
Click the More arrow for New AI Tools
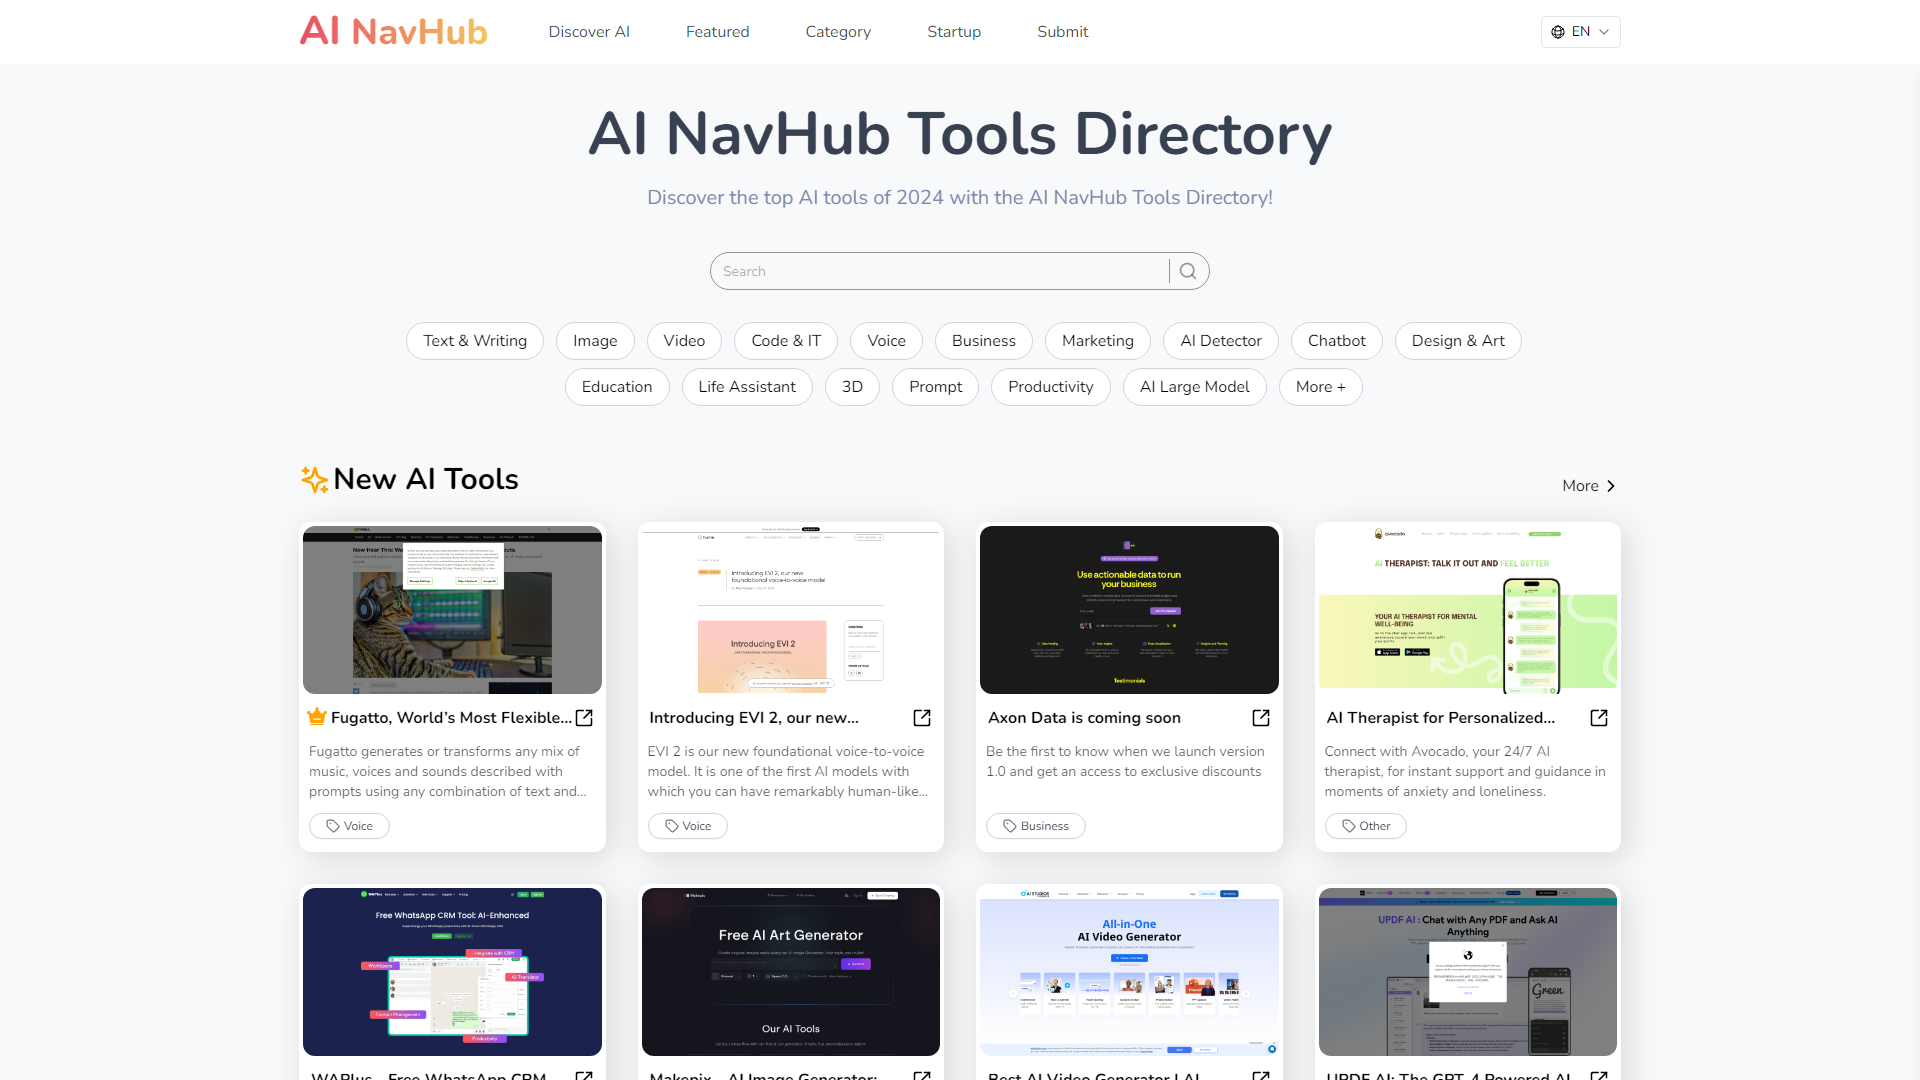click(1589, 485)
